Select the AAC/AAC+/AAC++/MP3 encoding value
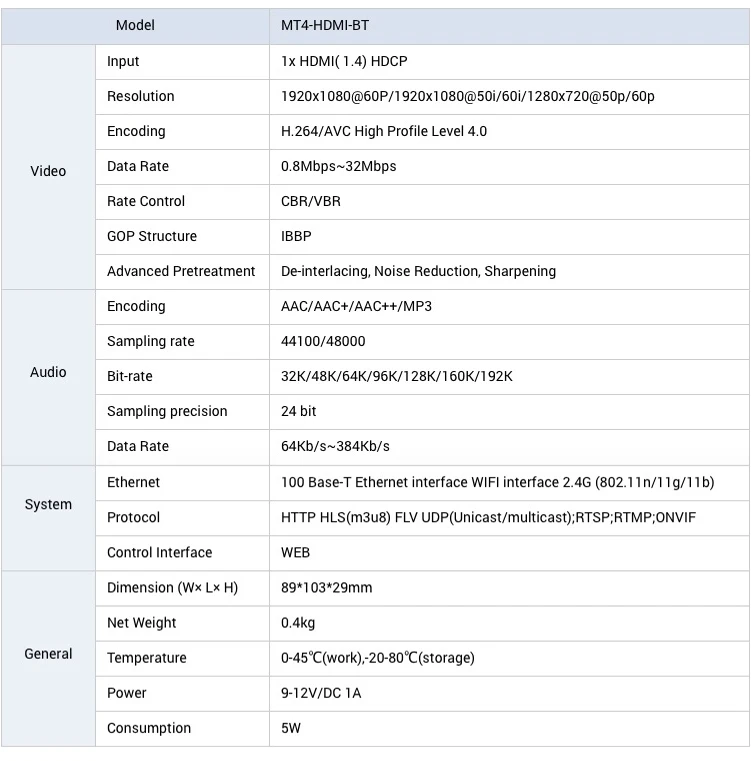This screenshot has height=761, width=751. pyautogui.click(x=356, y=306)
